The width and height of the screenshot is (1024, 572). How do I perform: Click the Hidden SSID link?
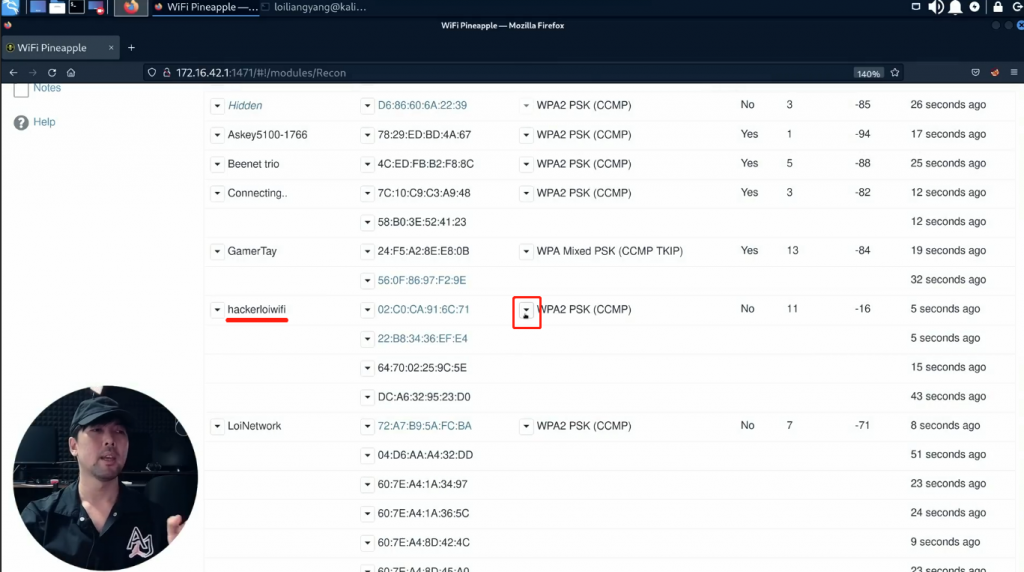point(245,105)
